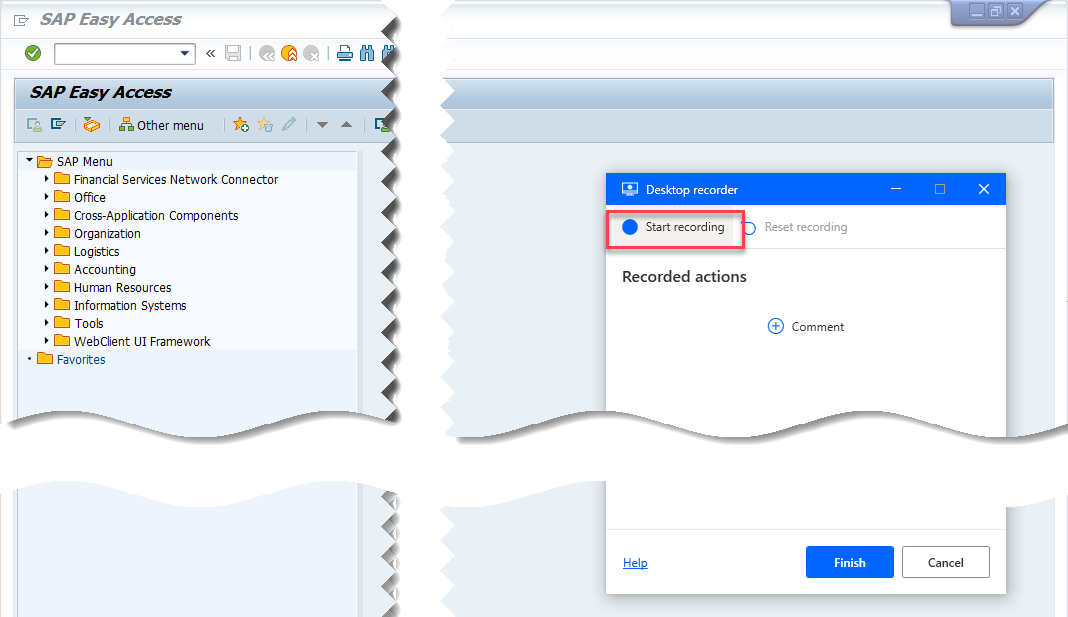Collapse the SAP Menu root node
Viewport: 1068px width, 617px height.
pos(29,161)
